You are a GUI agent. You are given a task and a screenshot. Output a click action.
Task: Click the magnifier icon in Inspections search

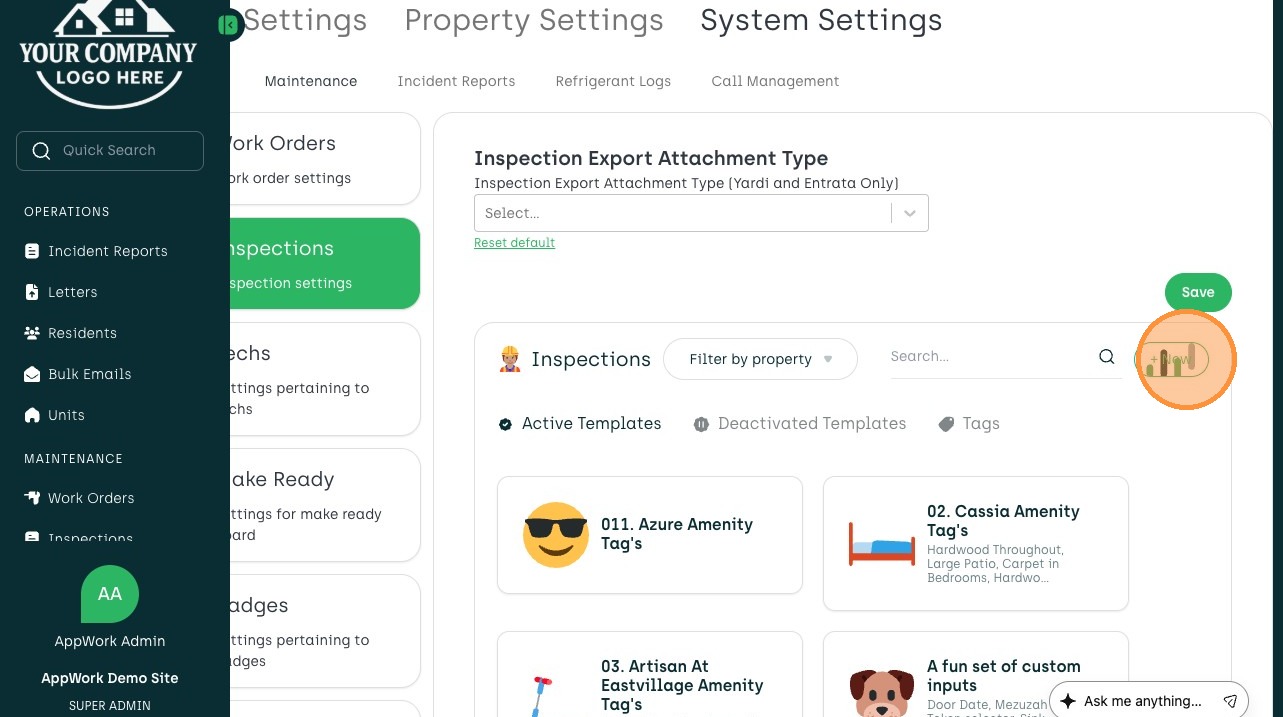pyautogui.click(x=1106, y=357)
